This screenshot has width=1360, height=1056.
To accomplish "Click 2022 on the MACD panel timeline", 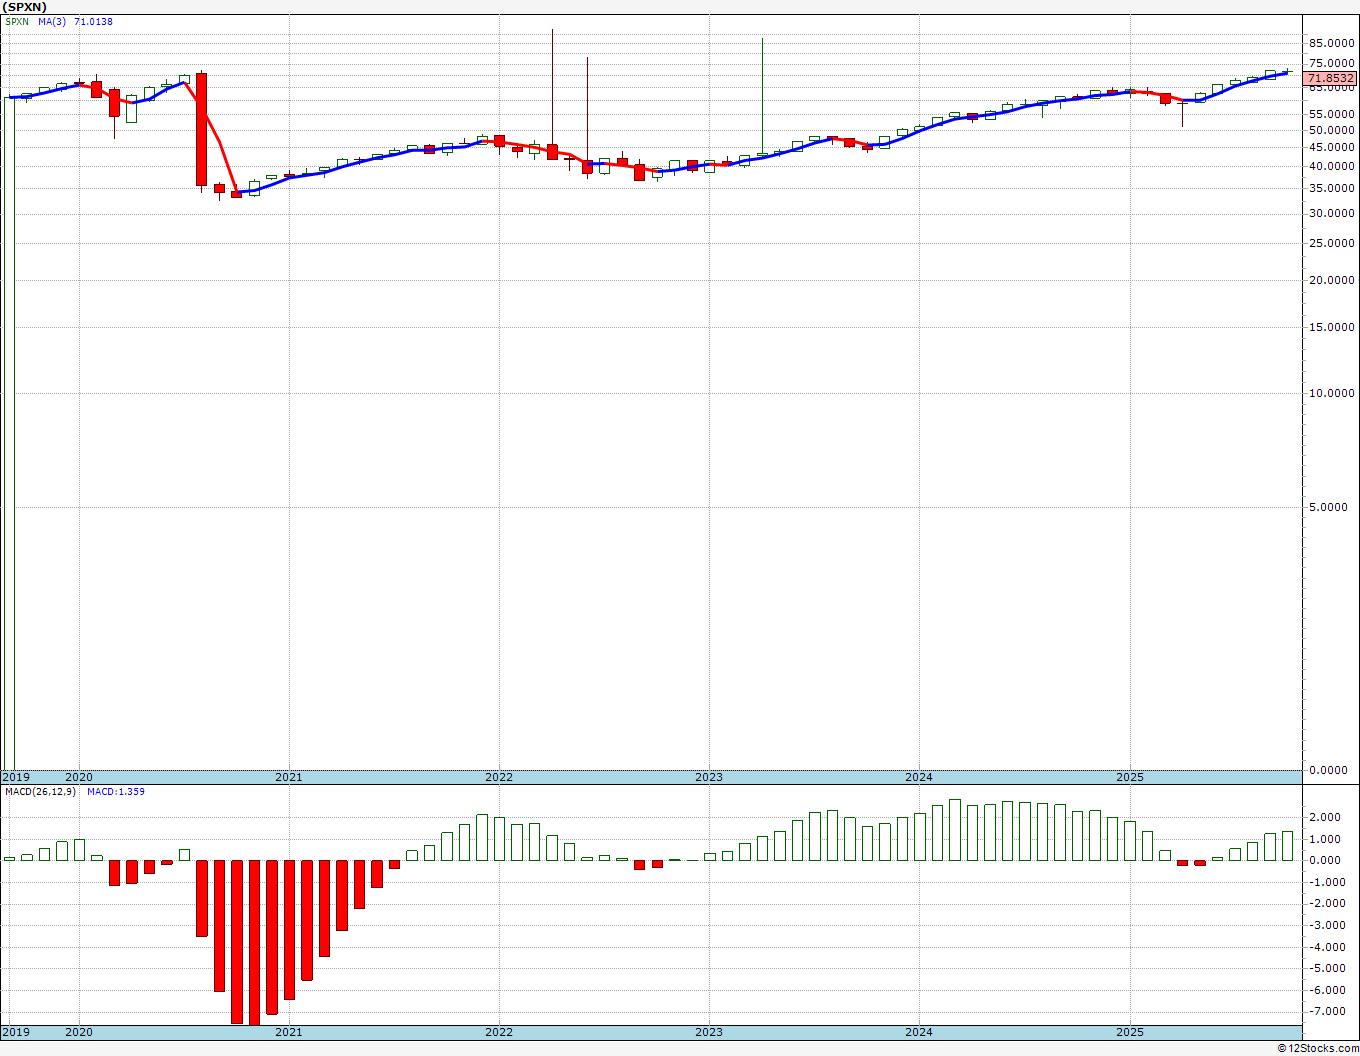I will point(498,1032).
